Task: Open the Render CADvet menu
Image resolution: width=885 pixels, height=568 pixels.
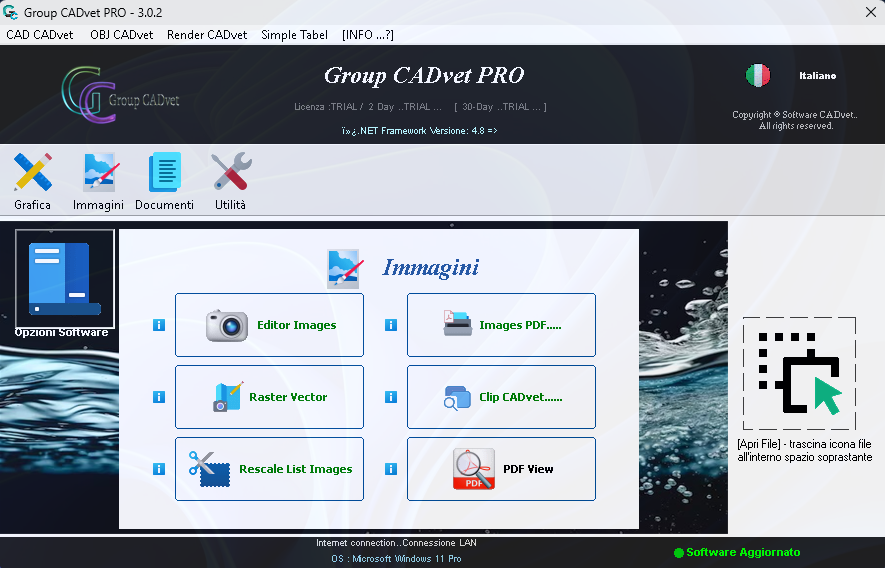Action: pyautogui.click(x=207, y=35)
